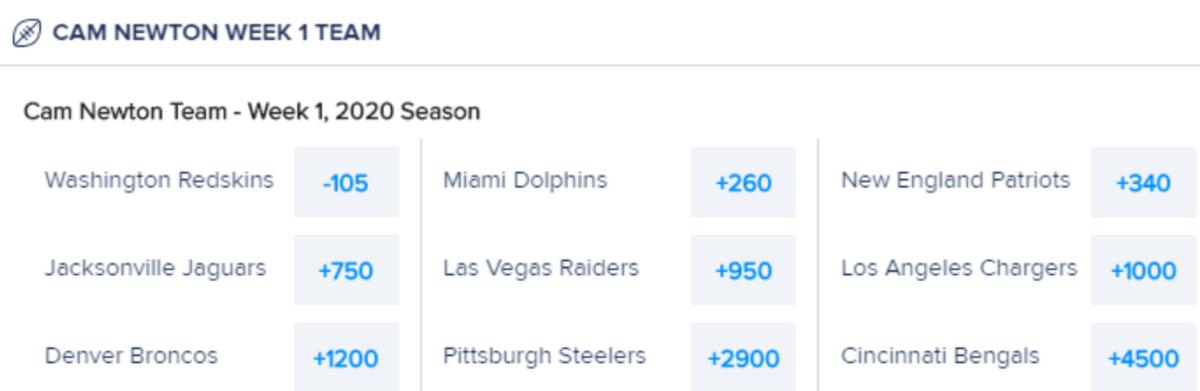Click the Denver Broncos team name
This screenshot has width=1200, height=391.
point(131,356)
